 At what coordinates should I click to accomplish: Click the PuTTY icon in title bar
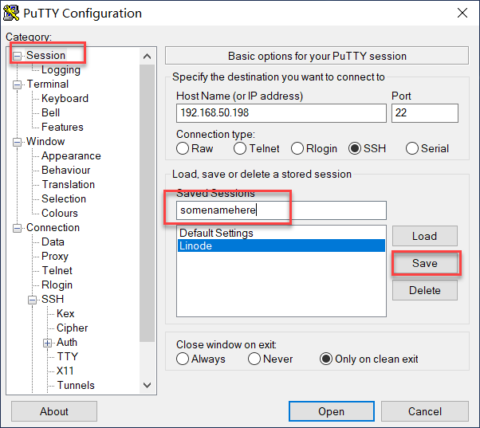pyautogui.click(x=11, y=13)
